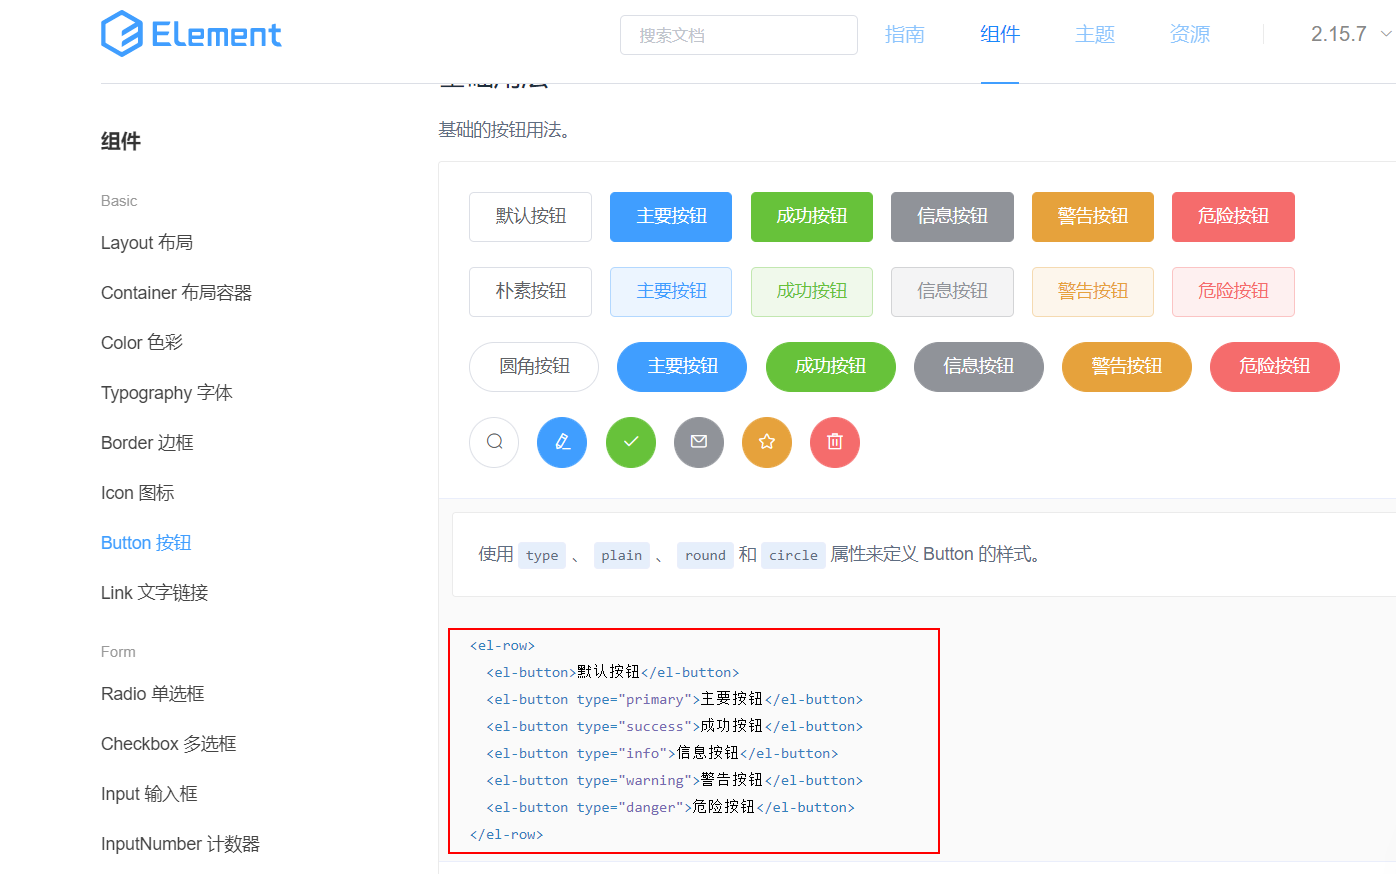Click the solid 默认按钮 default button
Image resolution: width=1396 pixels, height=874 pixels.
pos(531,217)
